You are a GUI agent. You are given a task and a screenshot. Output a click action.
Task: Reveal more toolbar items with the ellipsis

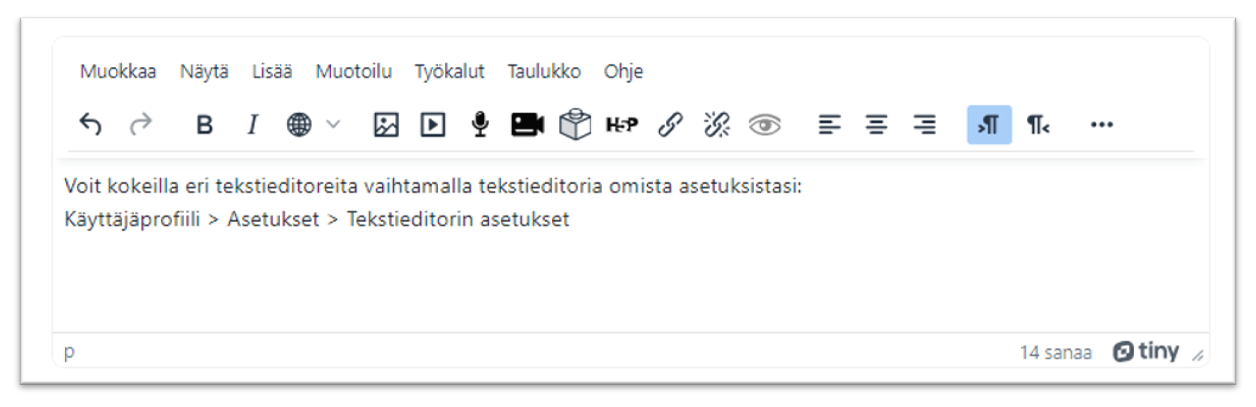point(1102,125)
